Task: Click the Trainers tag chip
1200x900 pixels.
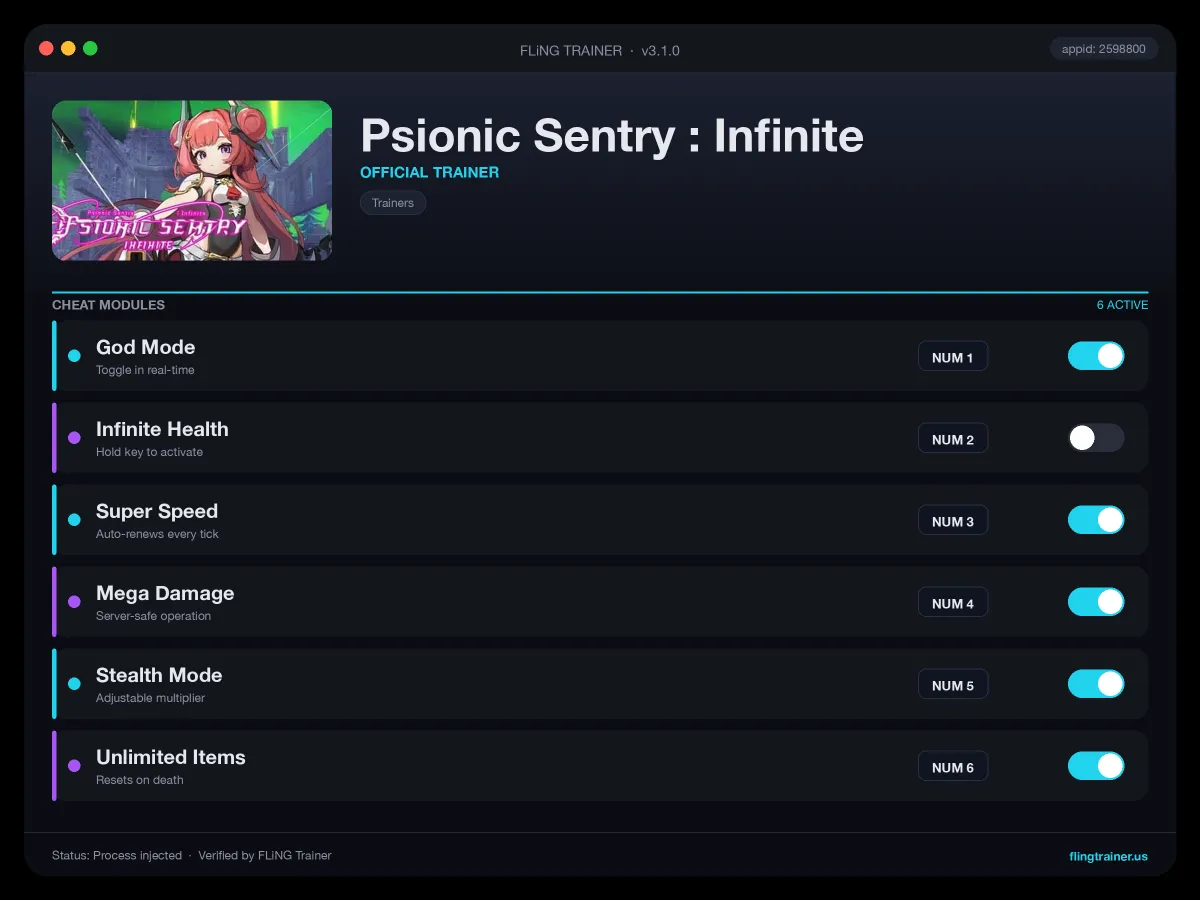Action: click(393, 203)
